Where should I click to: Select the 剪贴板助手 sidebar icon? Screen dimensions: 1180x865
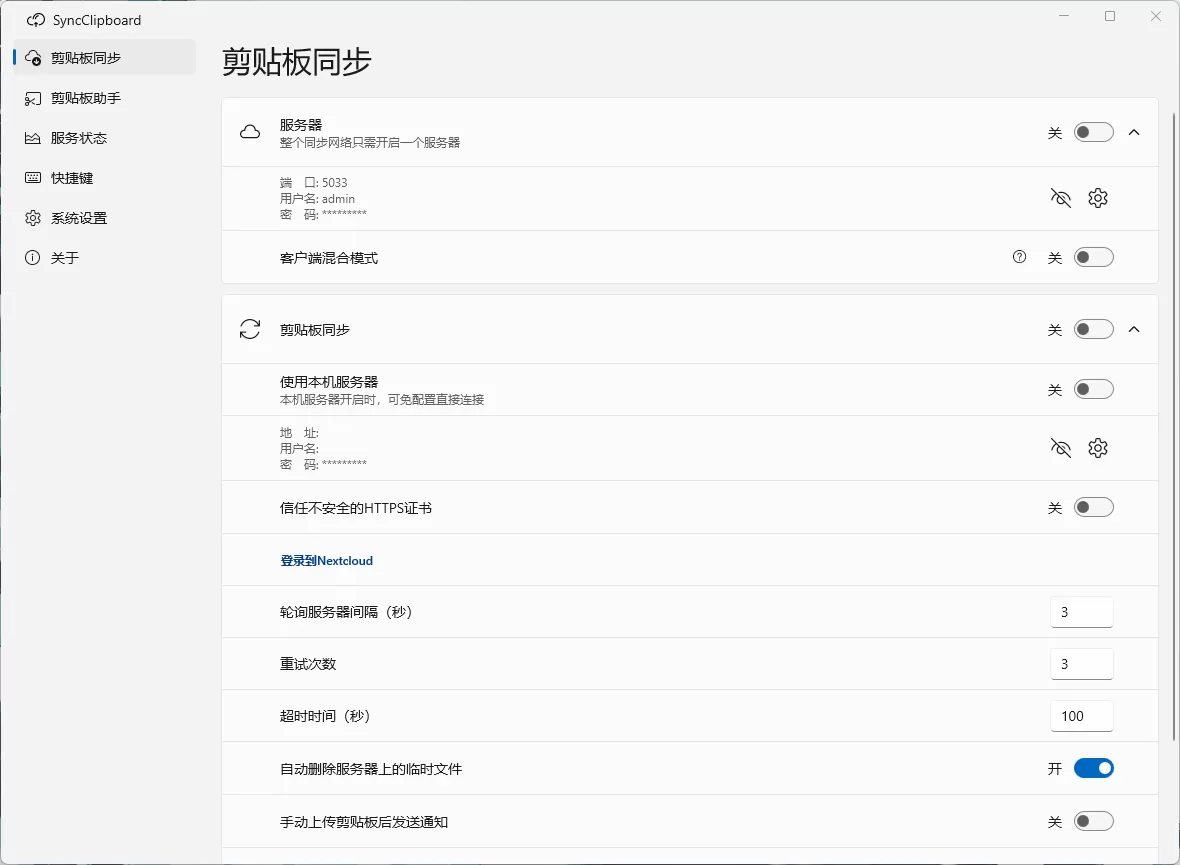click(33, 98)
